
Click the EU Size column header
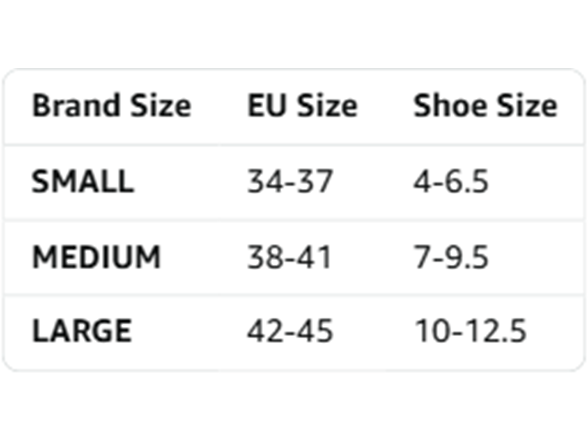(302, 106)
